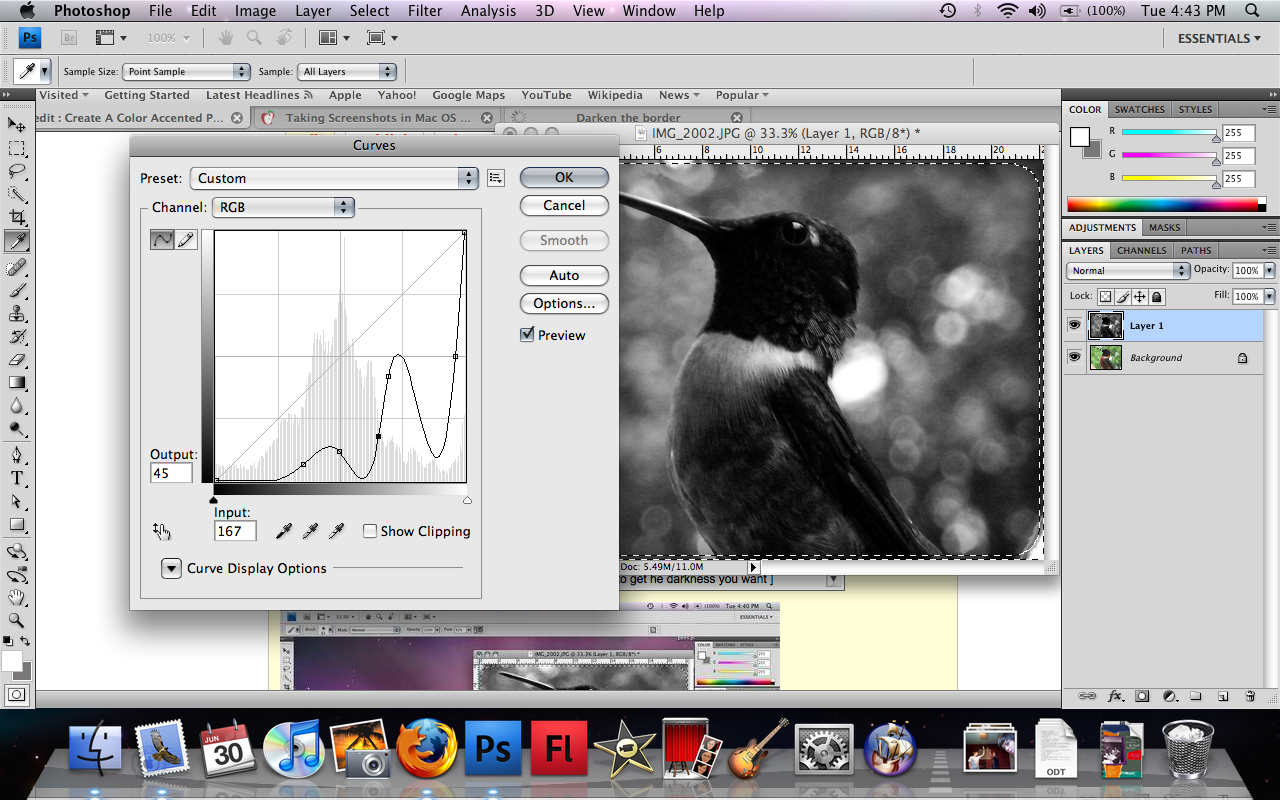Click the Options... button in Curves
The height and width of the screenshot is (800, 1280).
[564, 303]
